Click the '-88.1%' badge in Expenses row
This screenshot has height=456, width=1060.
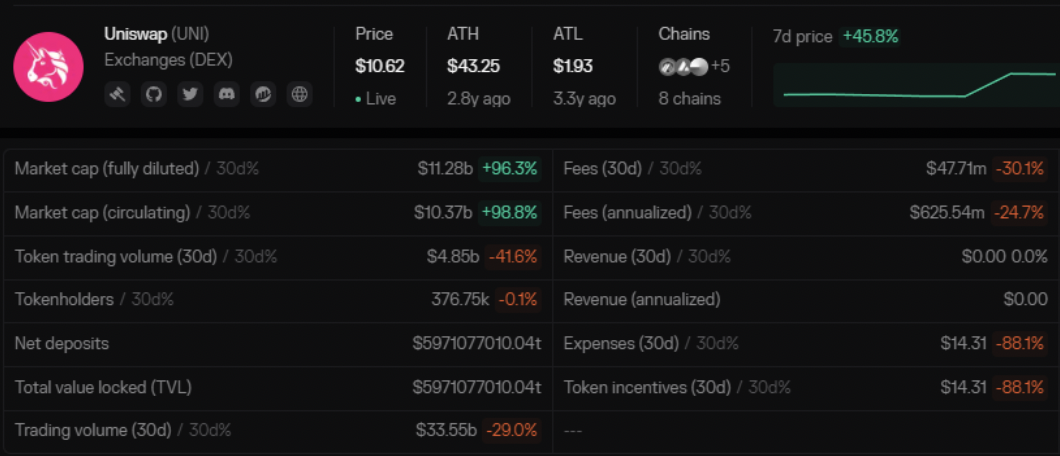coord(1019,343)
